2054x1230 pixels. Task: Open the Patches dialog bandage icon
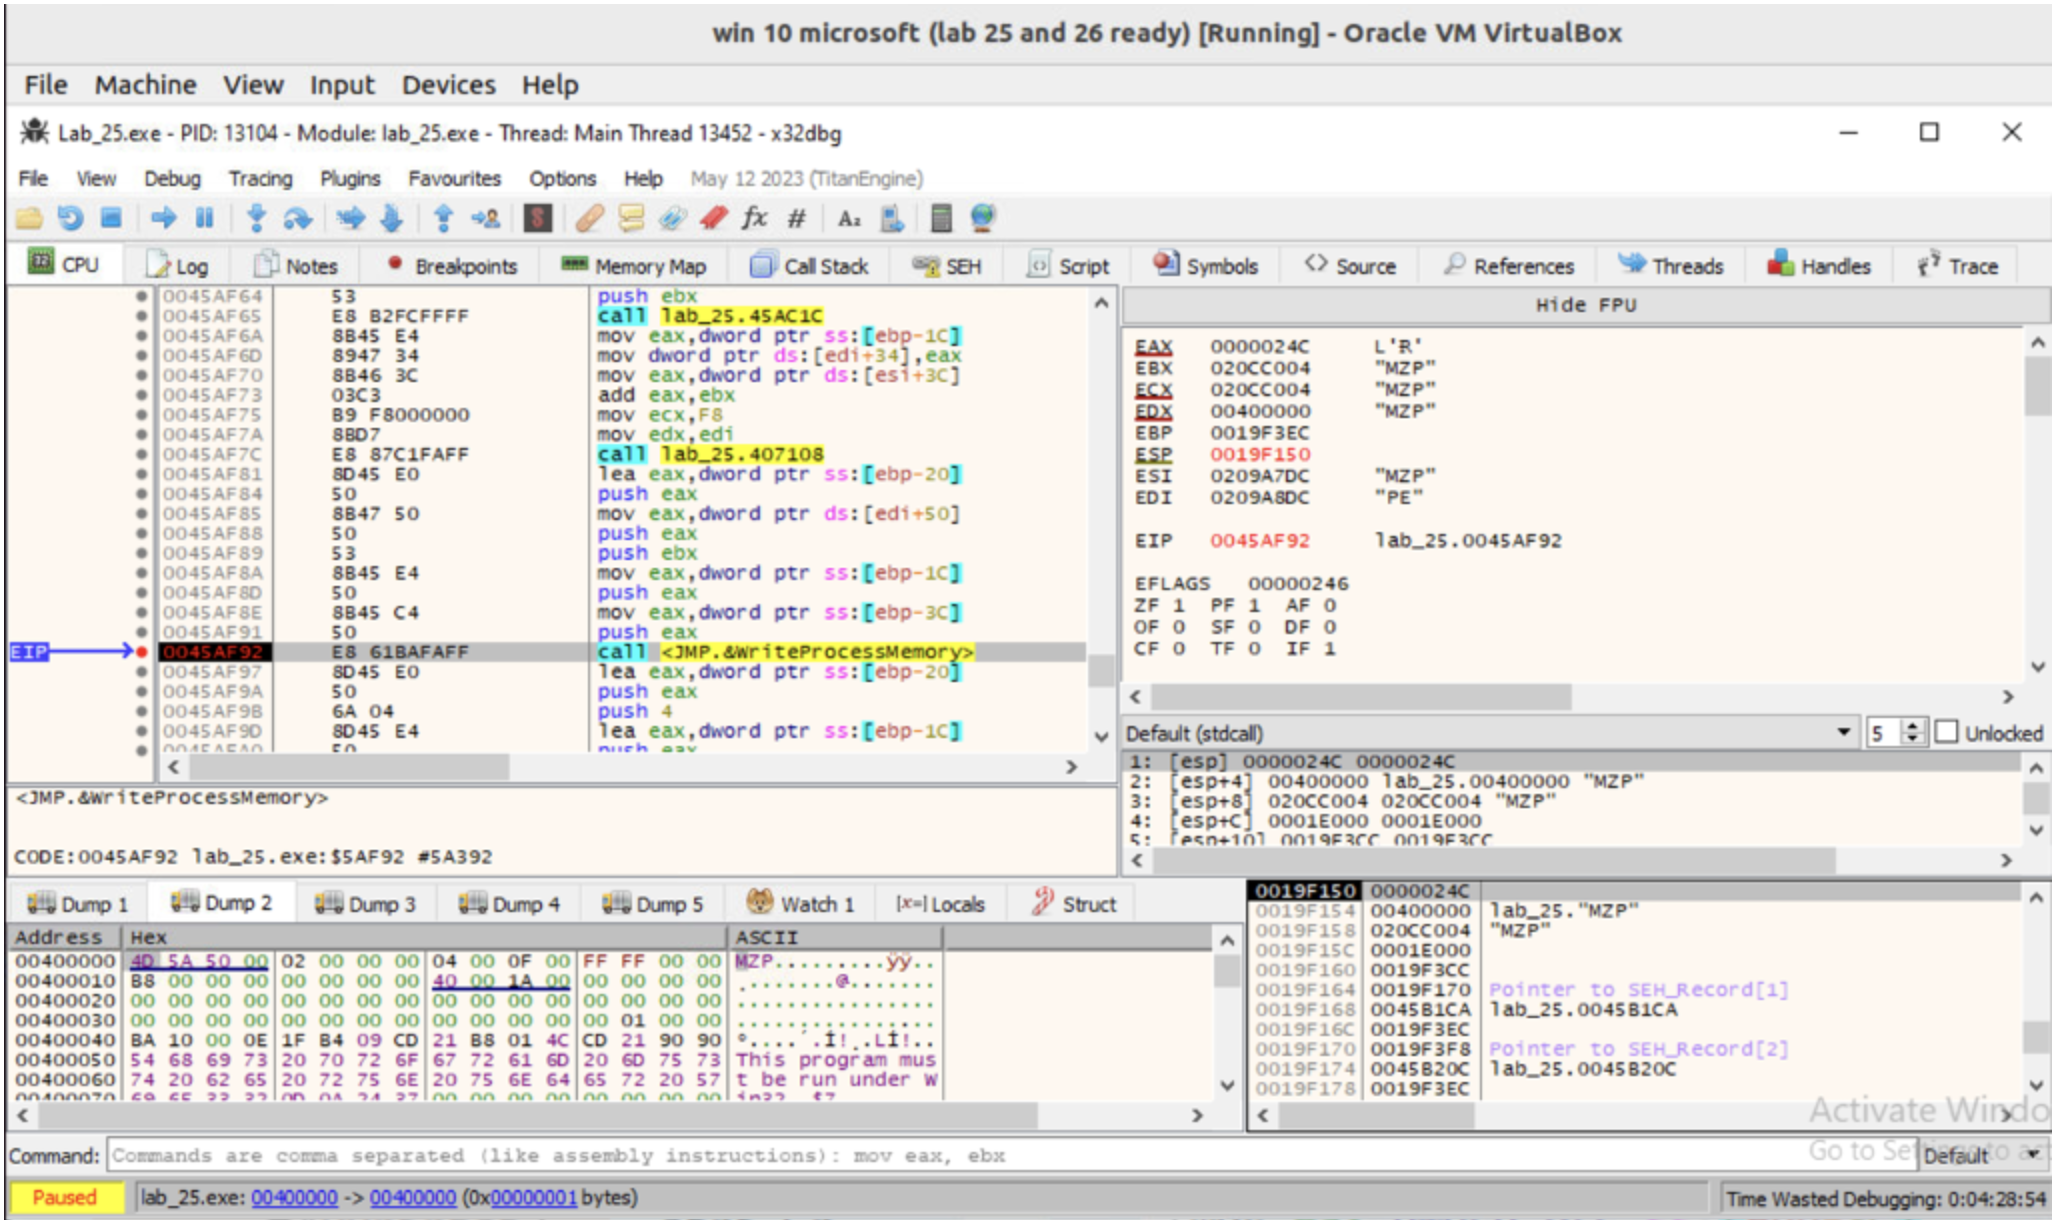(590, 218)
